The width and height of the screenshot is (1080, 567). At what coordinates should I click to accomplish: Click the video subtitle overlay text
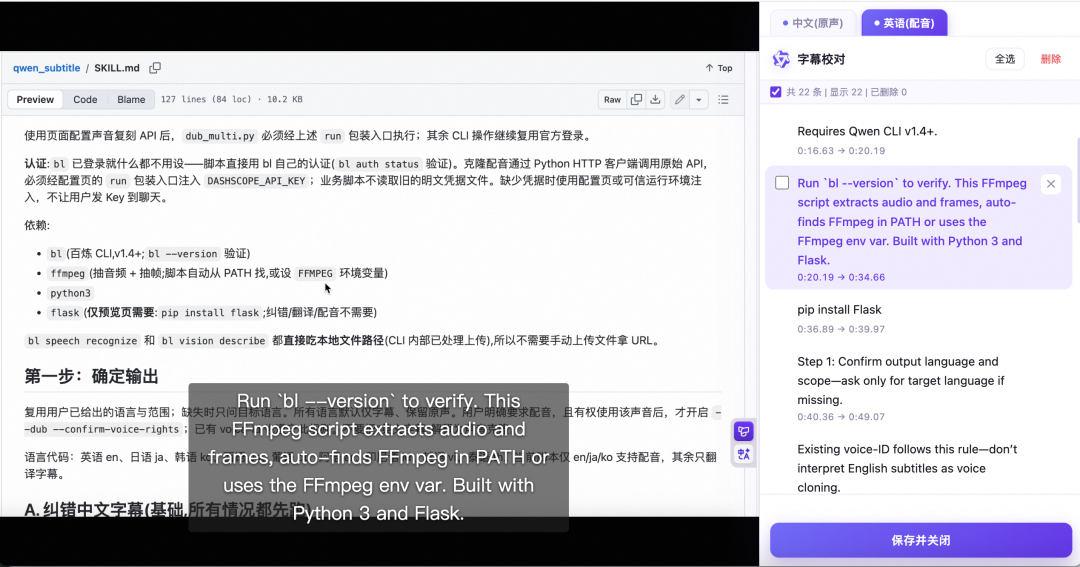[379, 457]
